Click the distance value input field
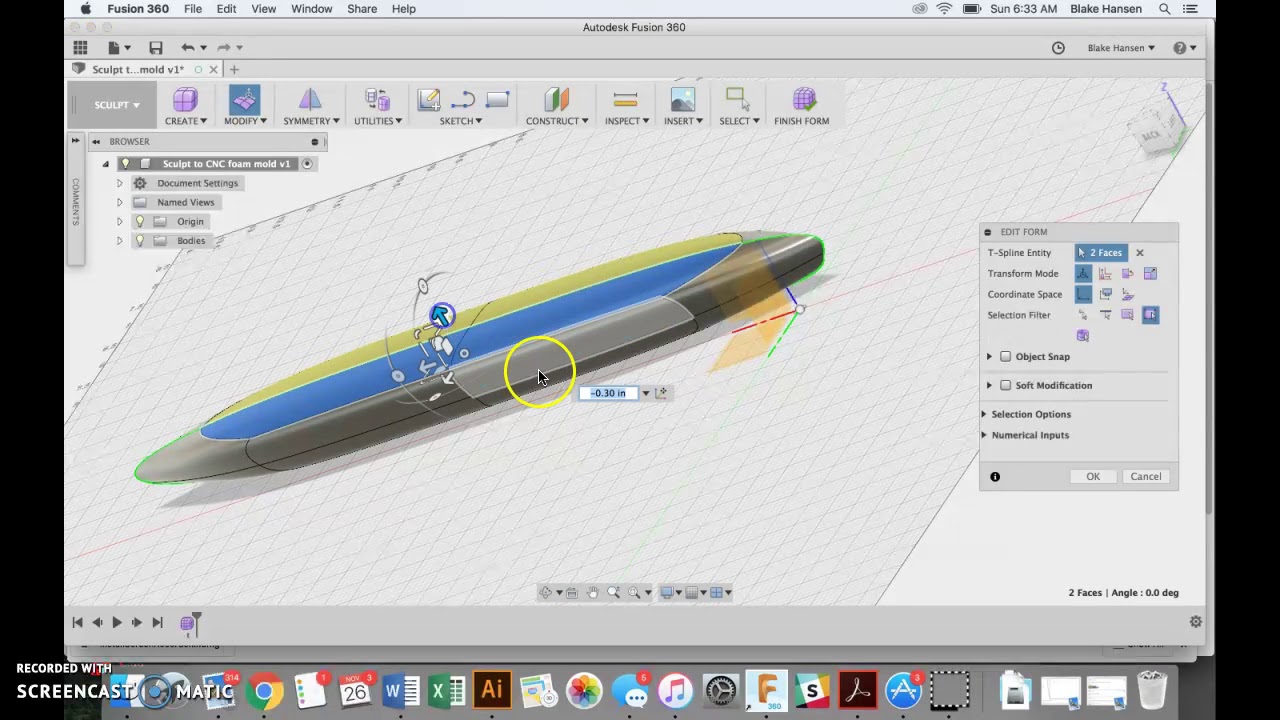This screenshot has height=720, width=1280. click(608, 393)
